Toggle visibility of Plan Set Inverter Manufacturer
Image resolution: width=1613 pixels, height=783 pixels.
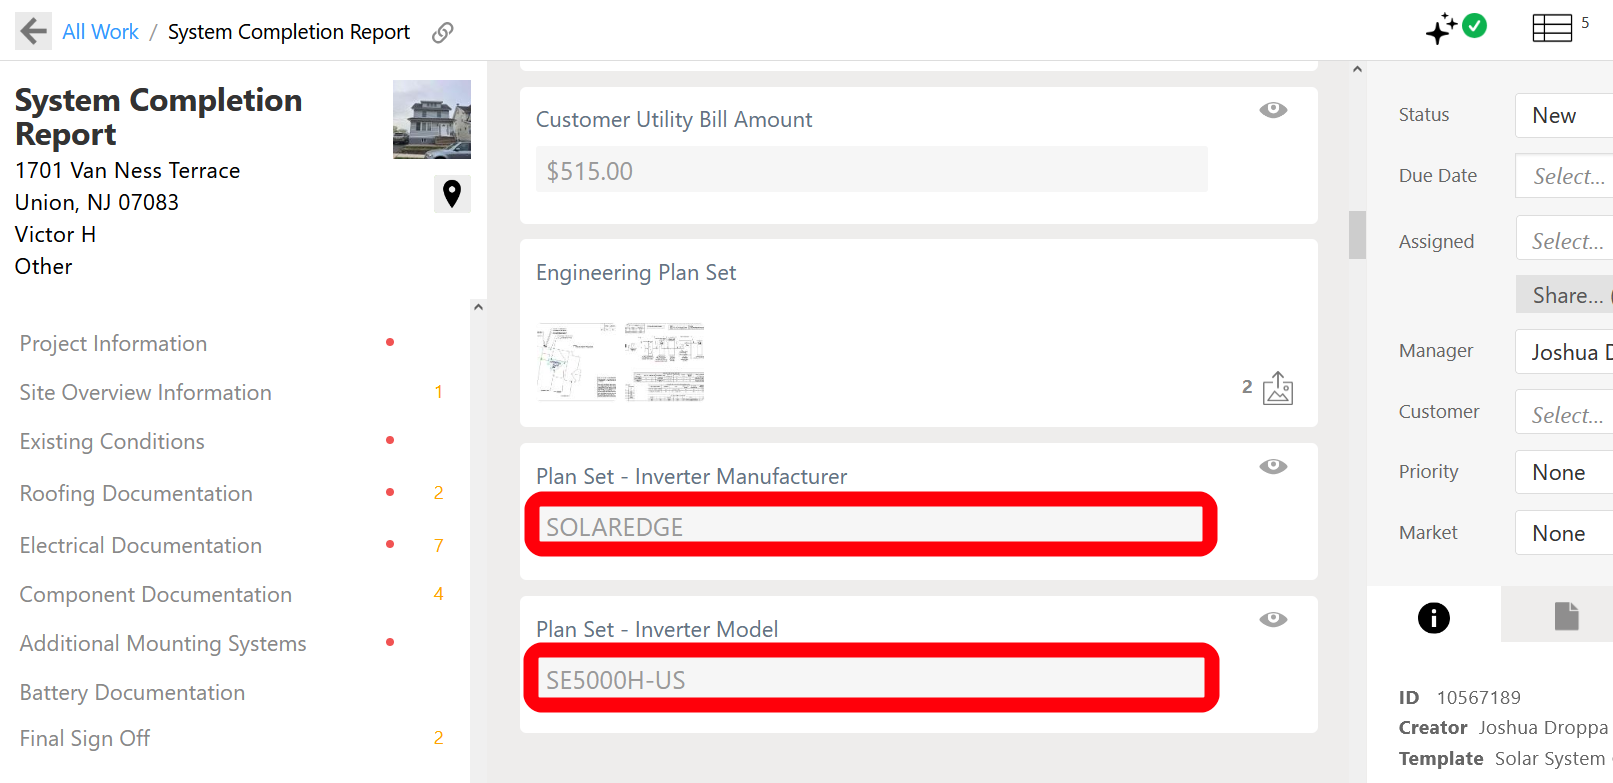click(x=1273, y=466)
